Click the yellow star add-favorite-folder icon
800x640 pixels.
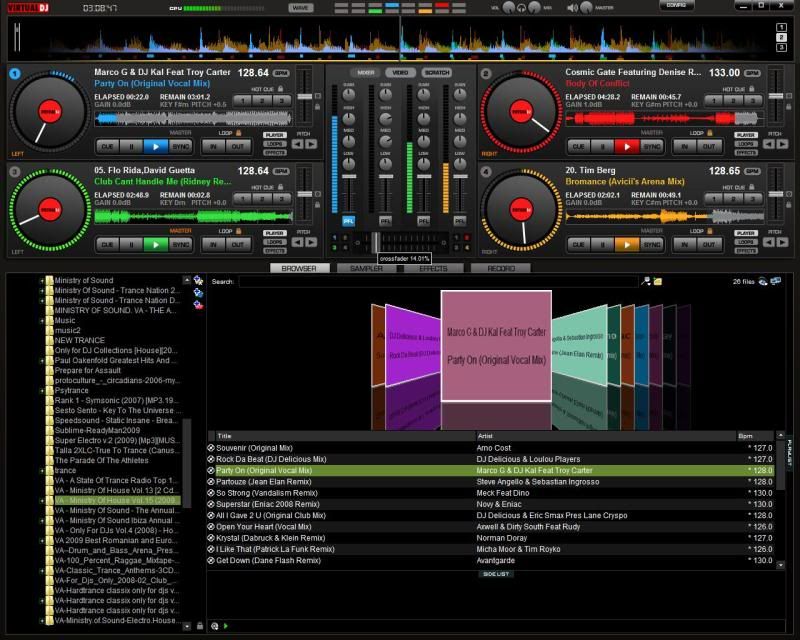tap(198, 281)
